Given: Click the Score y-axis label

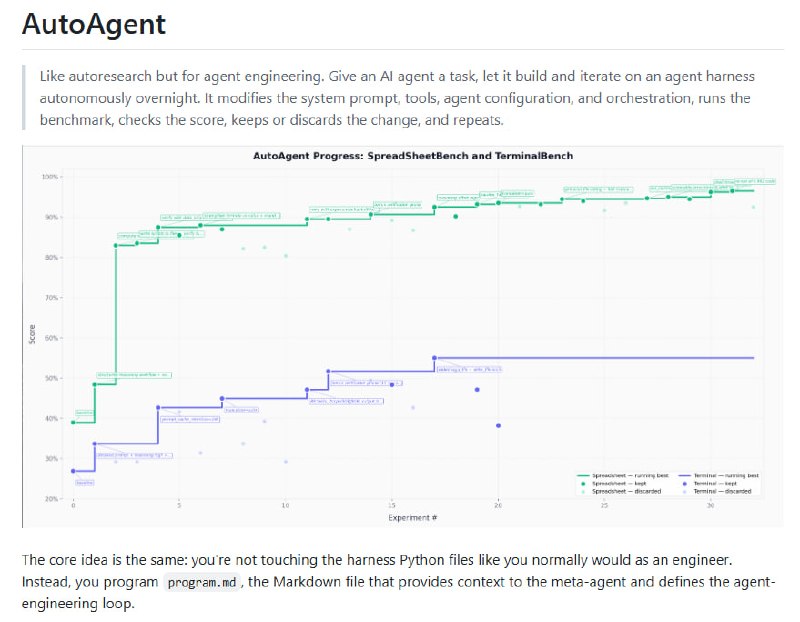Looking at the screenshot, I should (33, 336).
